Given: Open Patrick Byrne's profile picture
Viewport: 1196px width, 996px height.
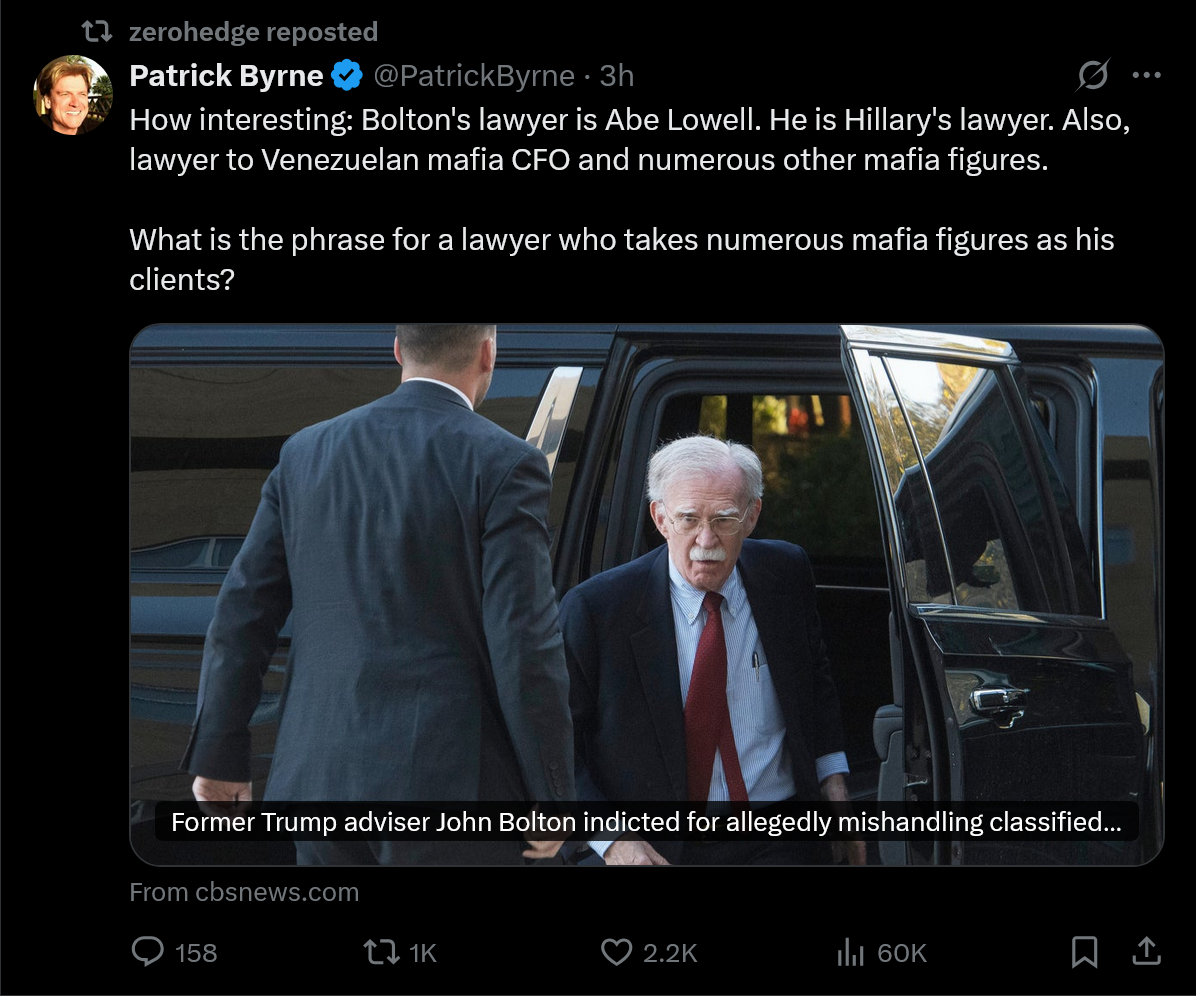Looking at the screenshot, I should (73, 94).
